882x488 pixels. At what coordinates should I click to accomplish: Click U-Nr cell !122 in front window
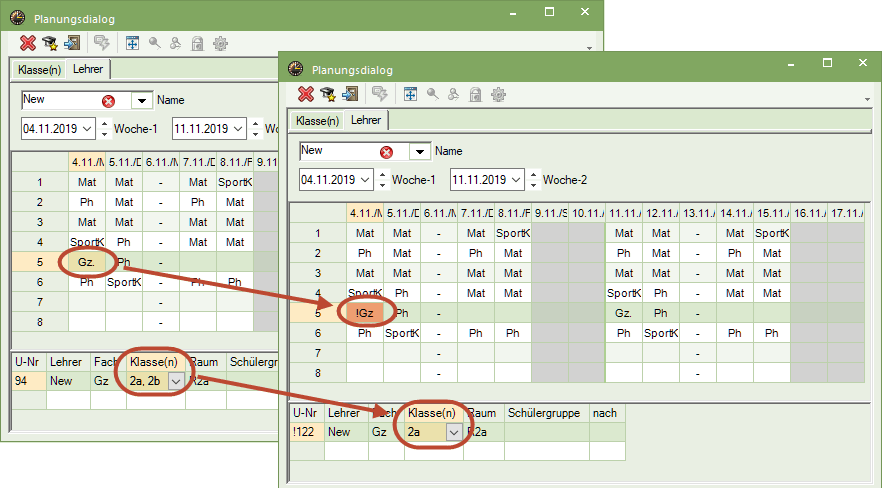pyautogui.click(x=308, y=432)
